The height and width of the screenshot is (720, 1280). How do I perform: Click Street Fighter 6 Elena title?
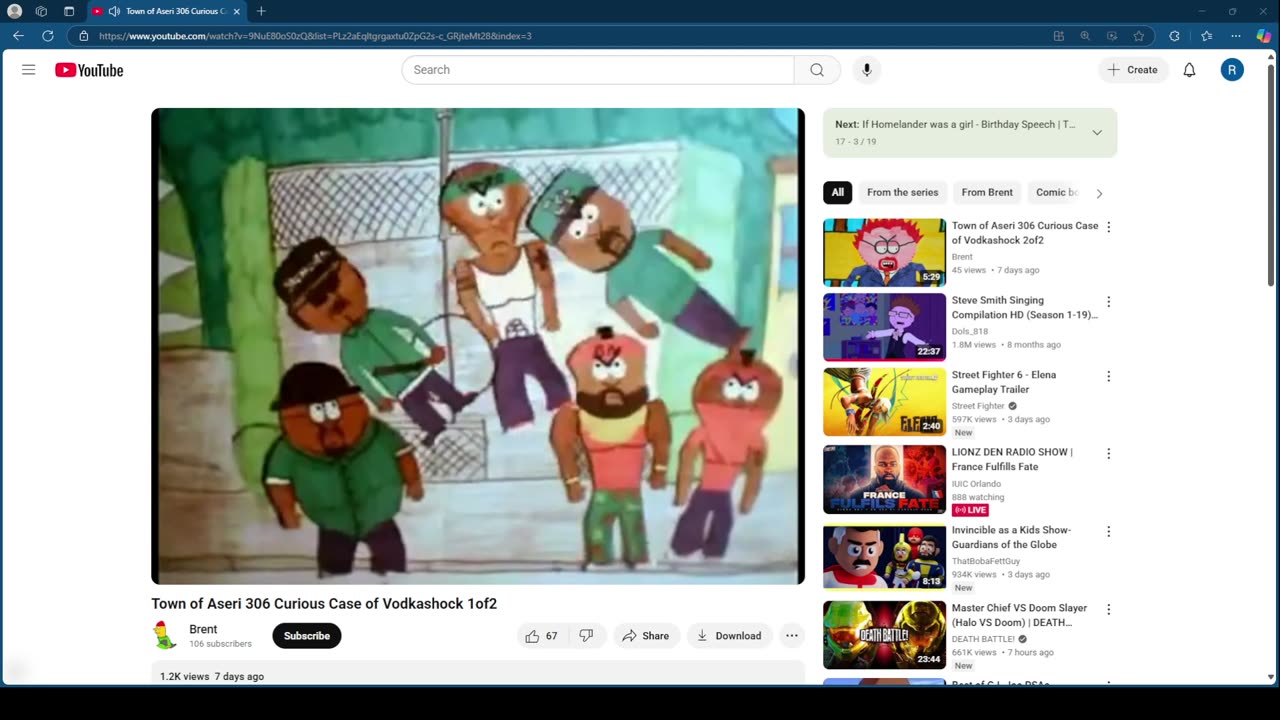click(x=1004, y=382)
